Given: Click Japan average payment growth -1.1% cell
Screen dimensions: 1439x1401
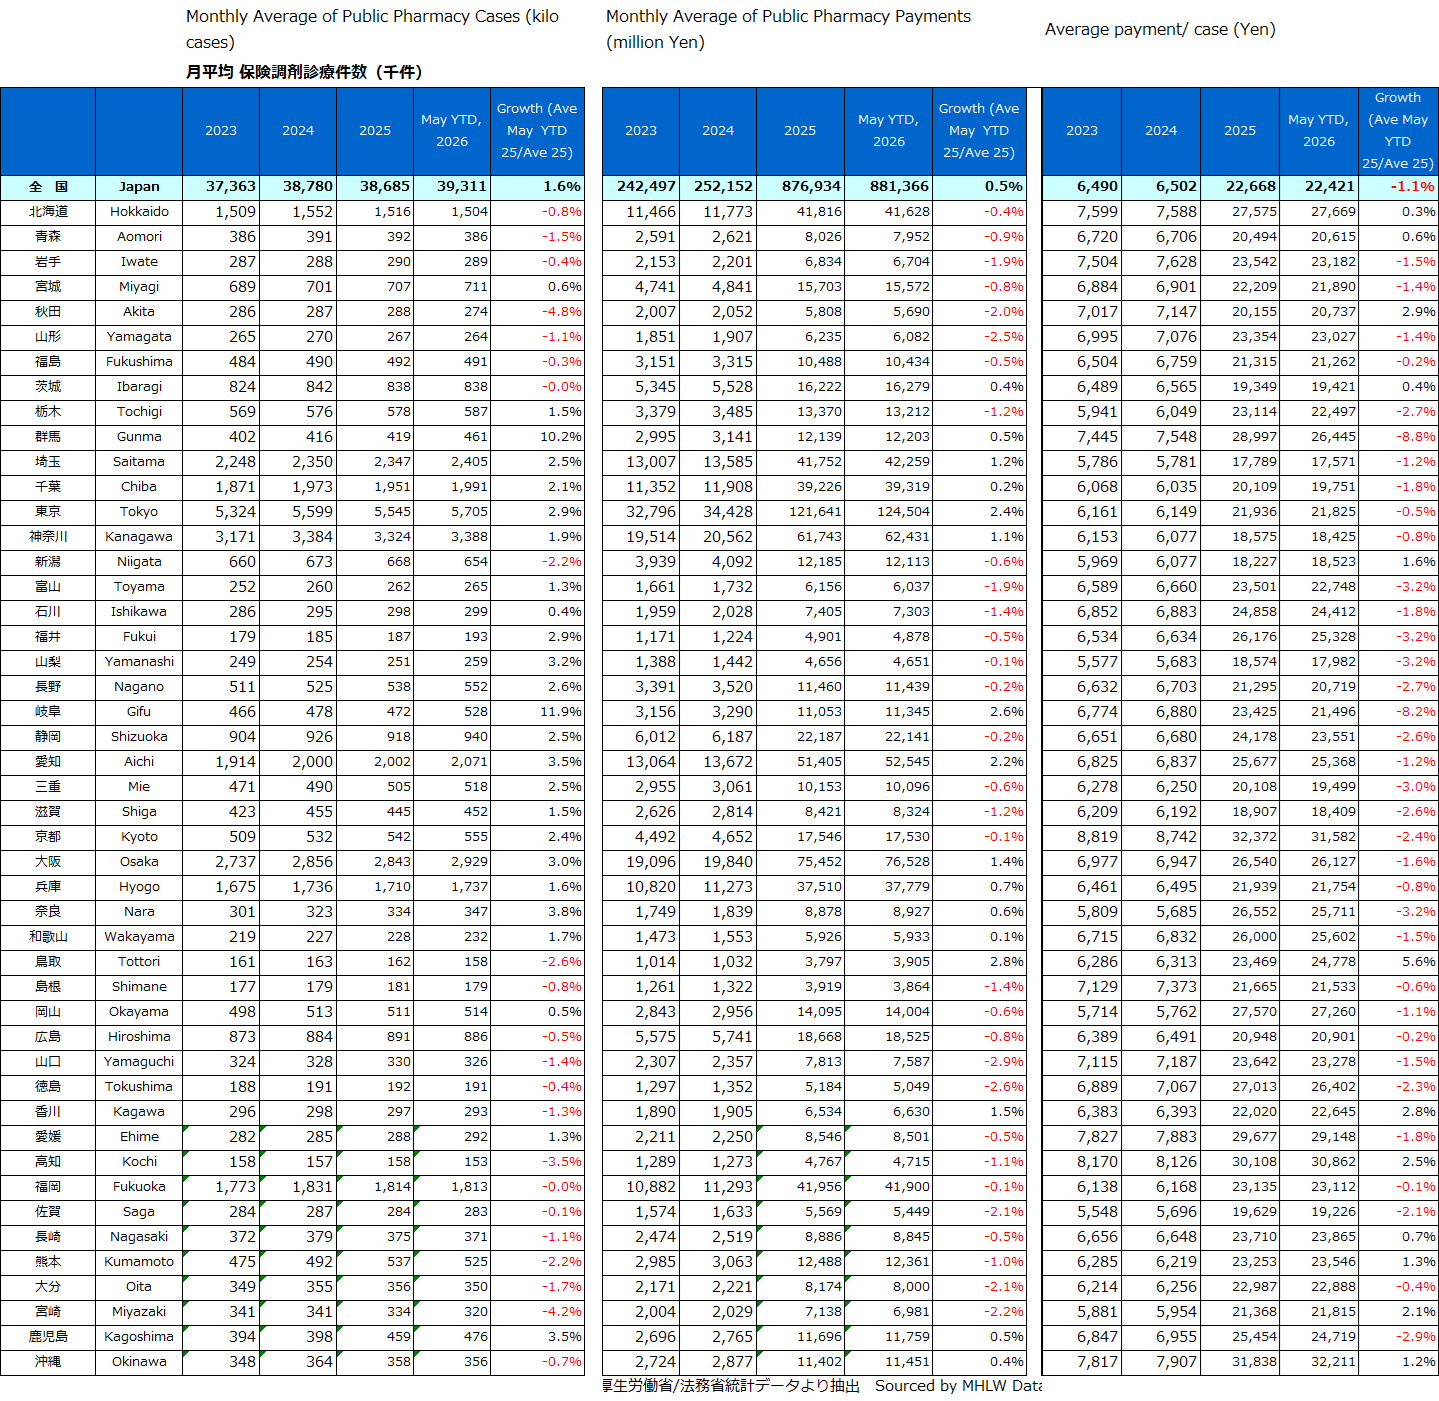Looking at the screenshot, I should [1398, 186].
